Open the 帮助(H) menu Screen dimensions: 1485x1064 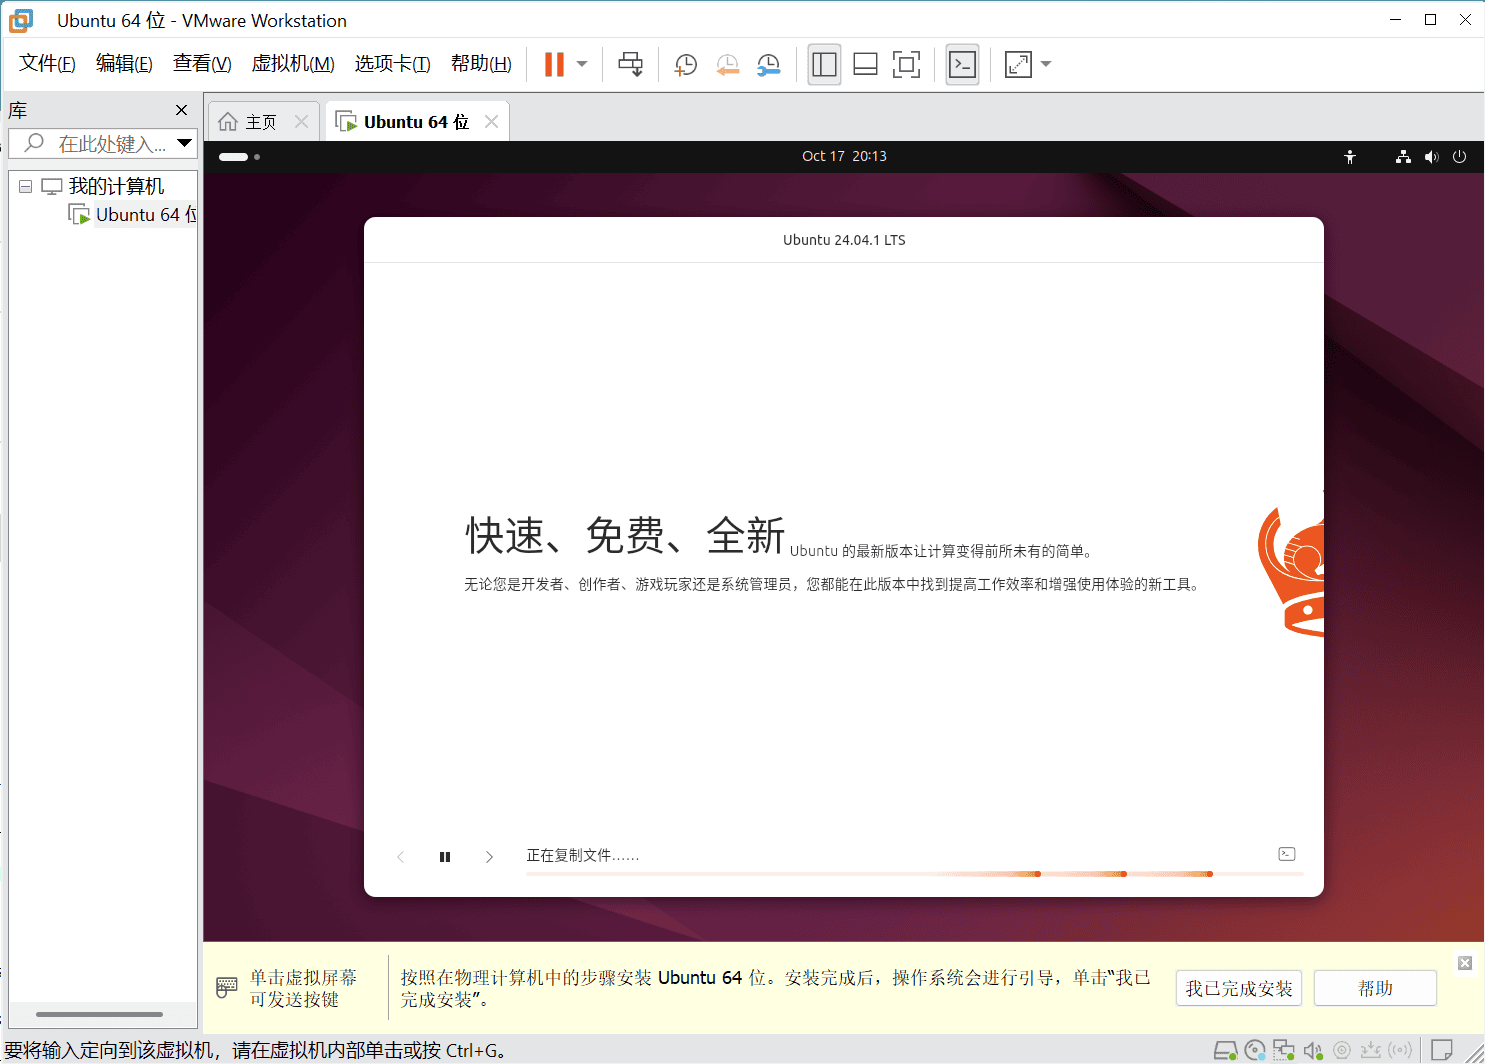click(481, 64)
